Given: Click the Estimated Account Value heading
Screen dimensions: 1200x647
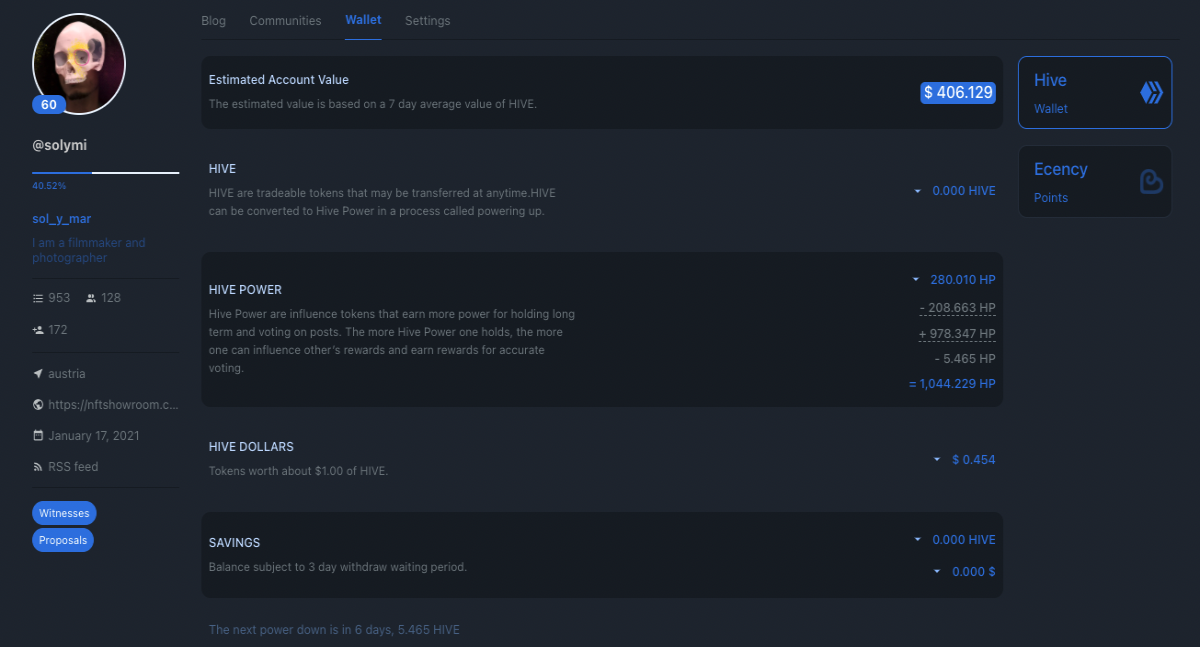Looking at the screenshot, I should pos(279,80).
